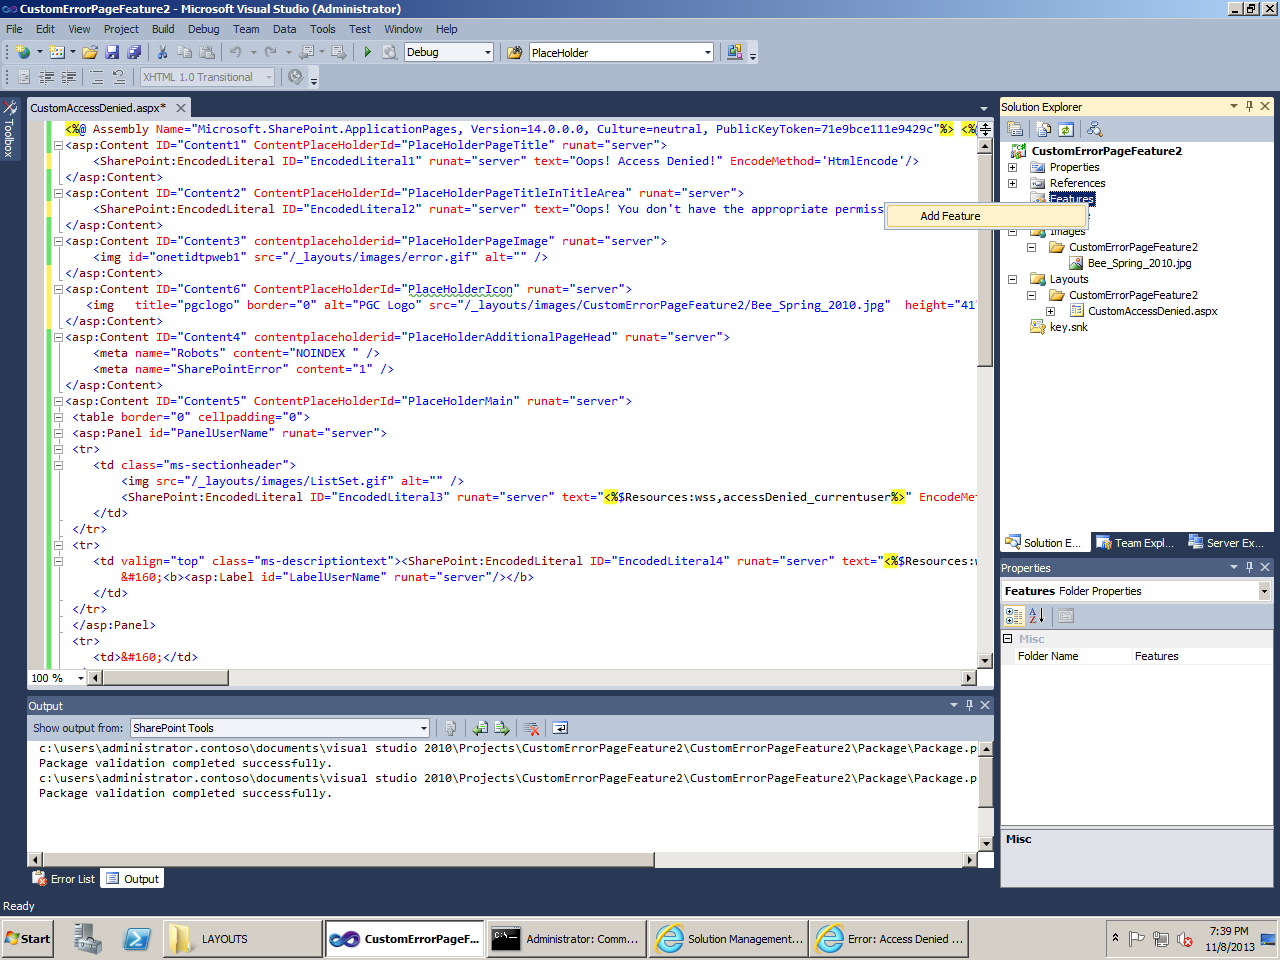Click the Clear All icon in Output toolbar

coord(531,728)
